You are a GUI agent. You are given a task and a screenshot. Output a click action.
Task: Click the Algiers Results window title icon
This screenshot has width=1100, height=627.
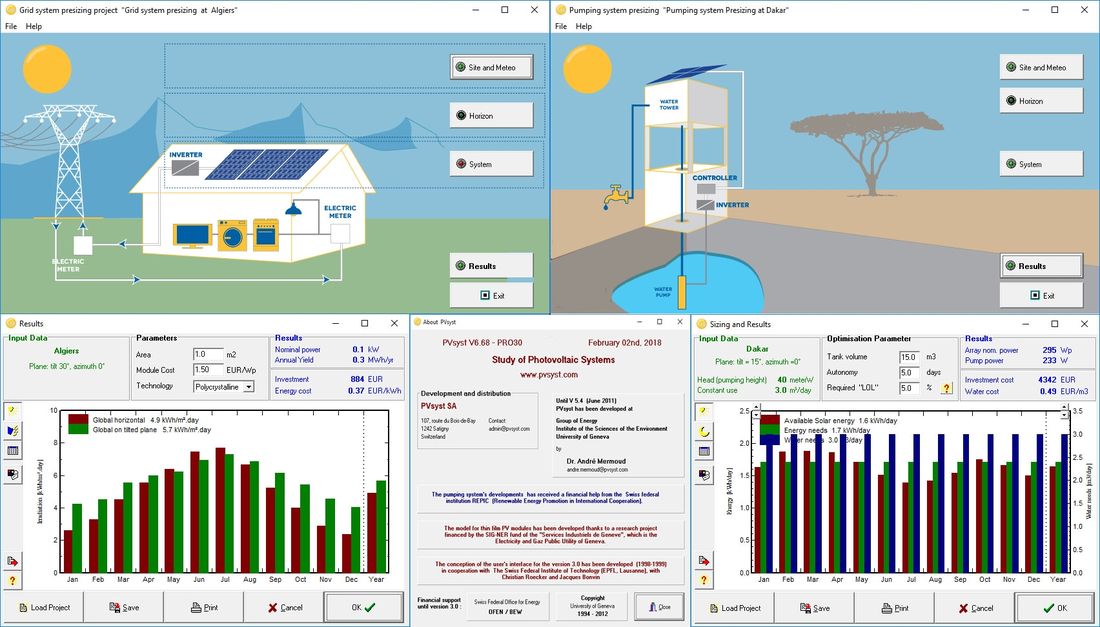point(11,323)
